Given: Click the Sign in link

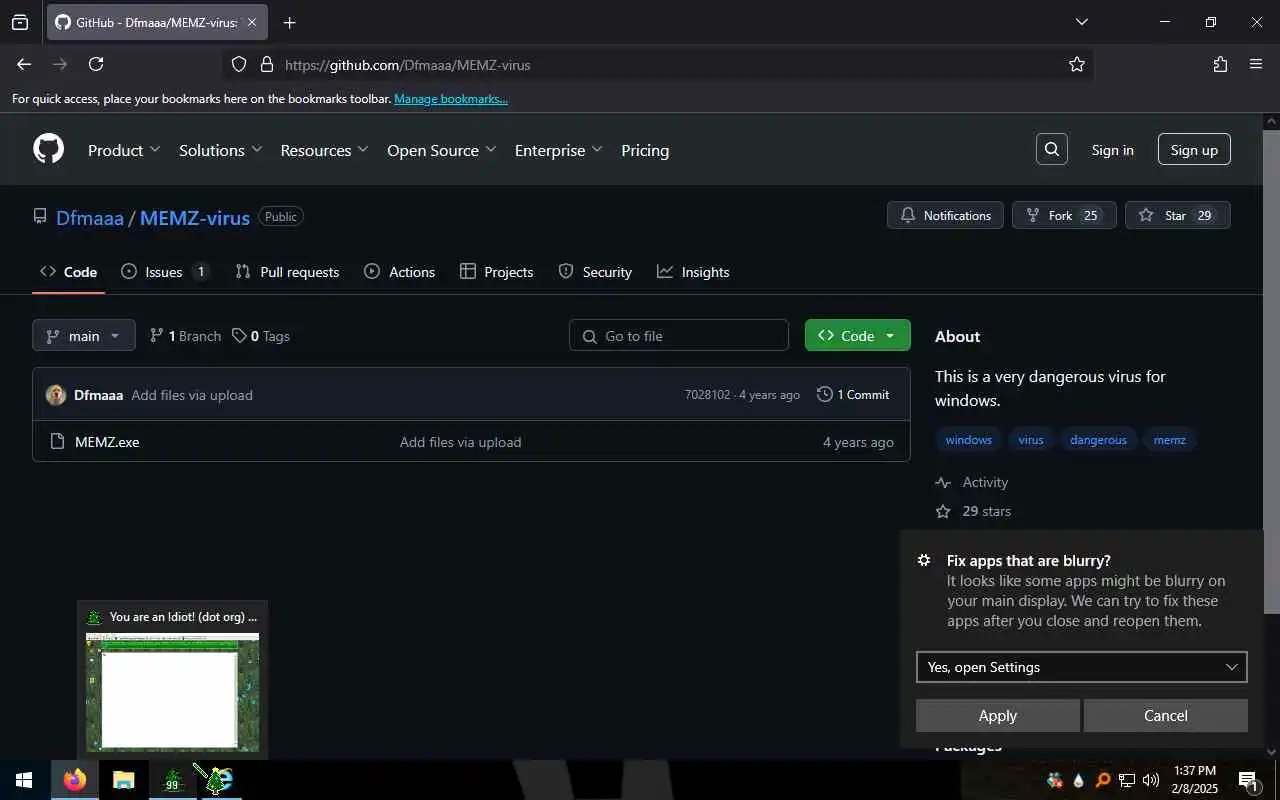Looking at the screenshot, I should [1112, 150].
